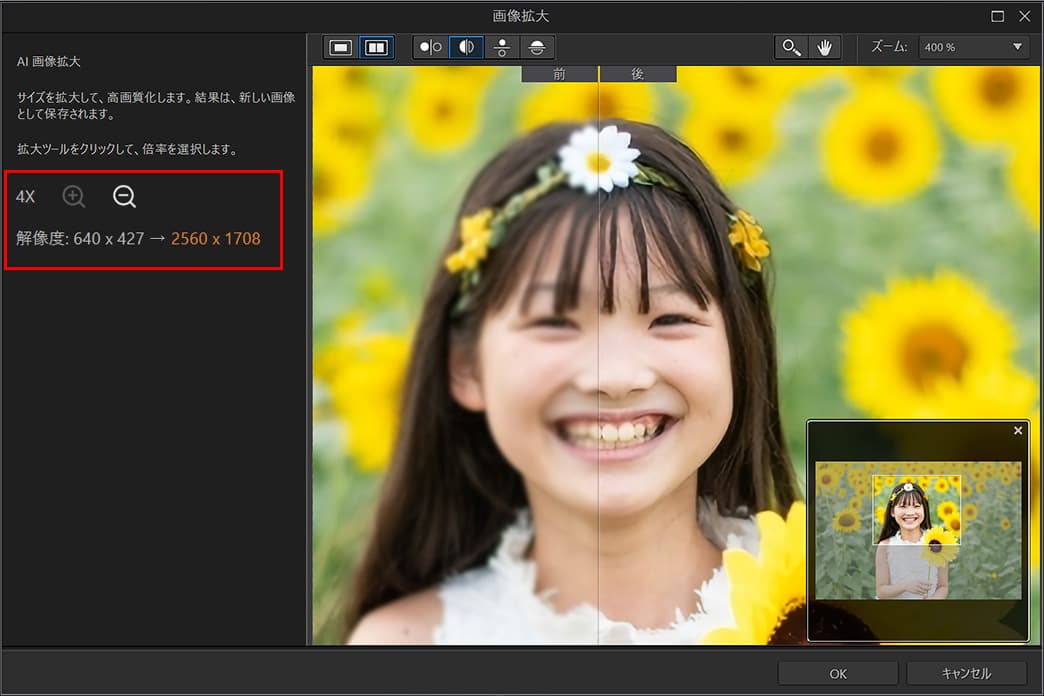
Task: Click the navigator preview thumbnail
Action: (x=917, y=531)
